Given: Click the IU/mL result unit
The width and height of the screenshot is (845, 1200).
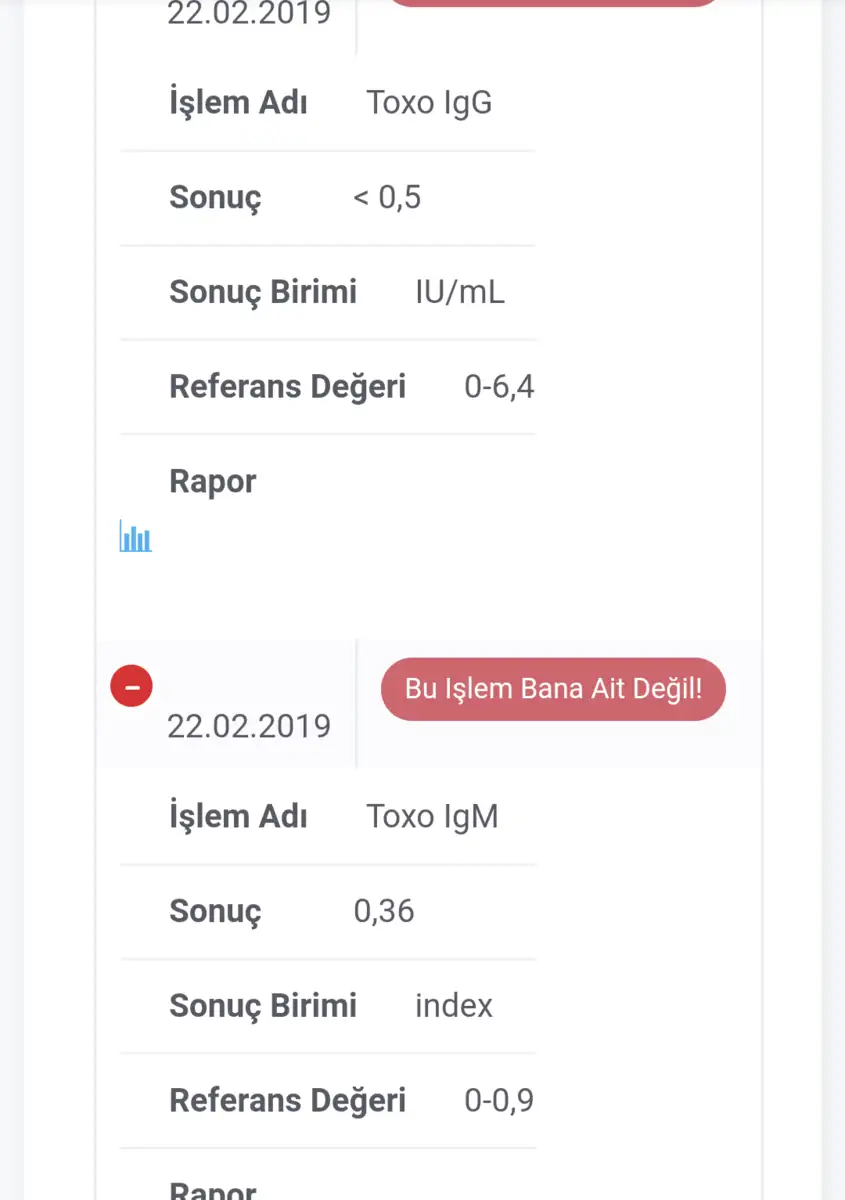Looking at the screenshot, I should [x=460, y=292].
